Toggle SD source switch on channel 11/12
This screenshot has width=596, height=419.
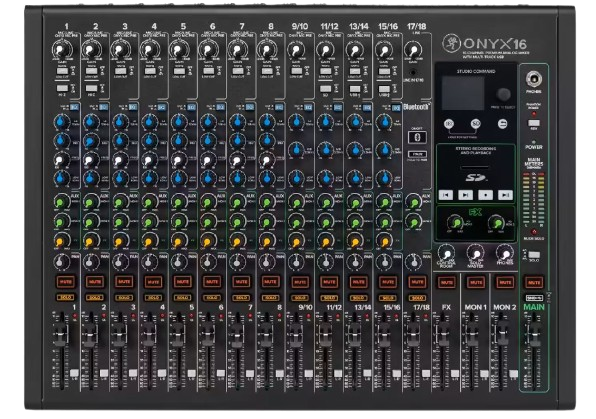[x=325, y=88]
